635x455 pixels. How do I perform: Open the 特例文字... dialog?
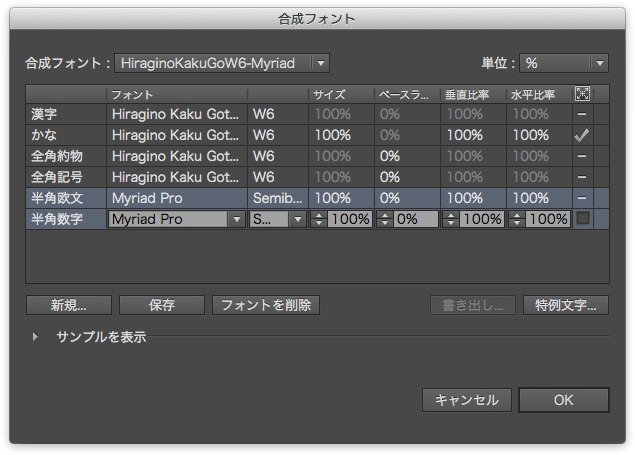click(x=565, y=305)
